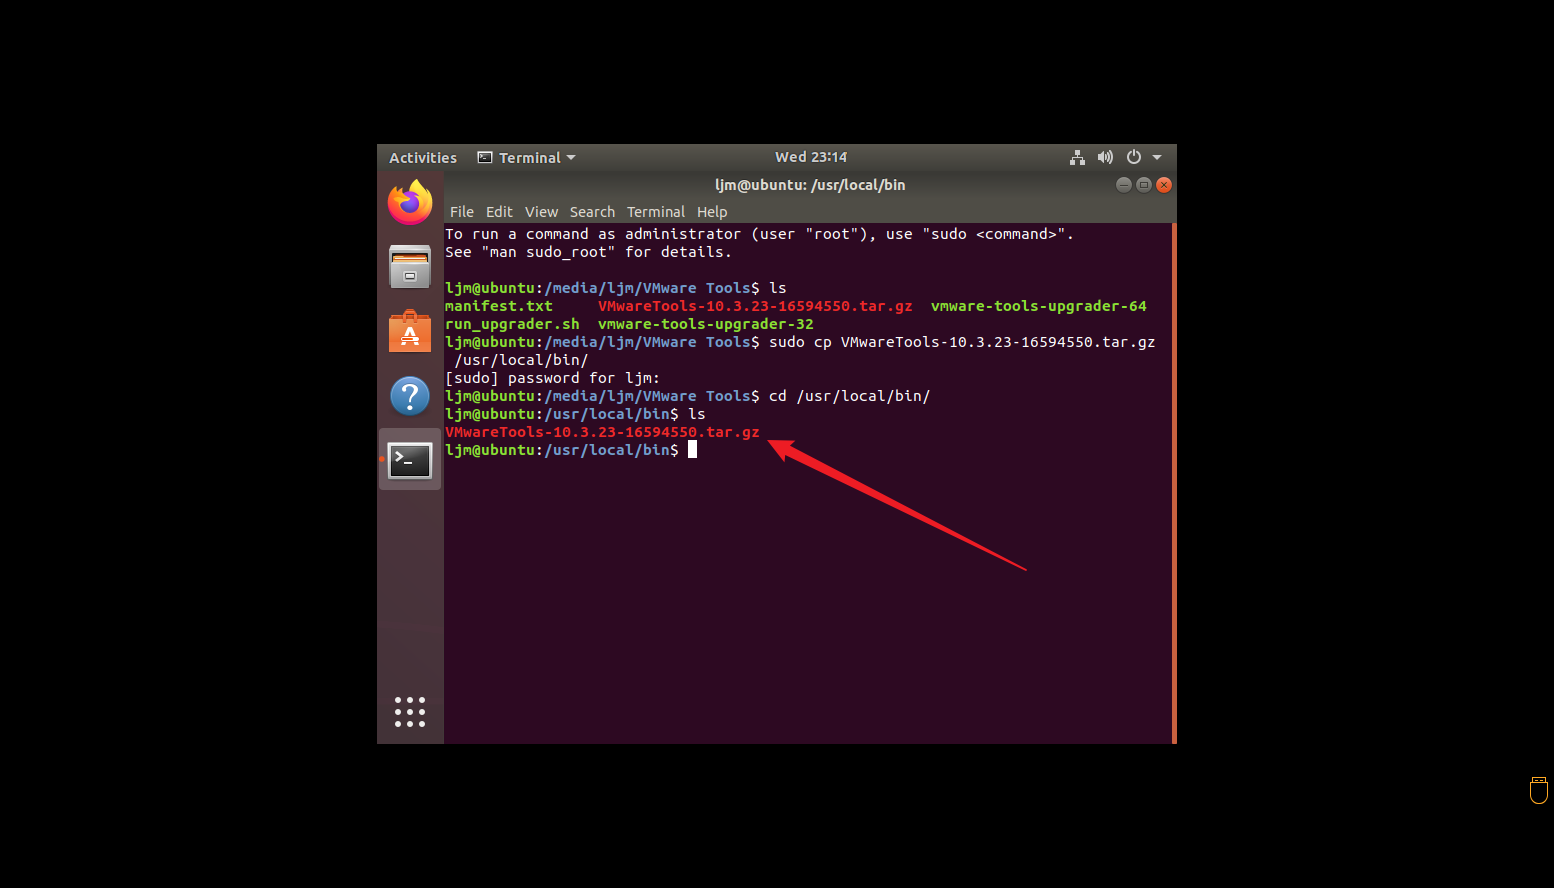Open the Activities overview
The width and height of the screenshot is (1554, 888).
point(423,157)
